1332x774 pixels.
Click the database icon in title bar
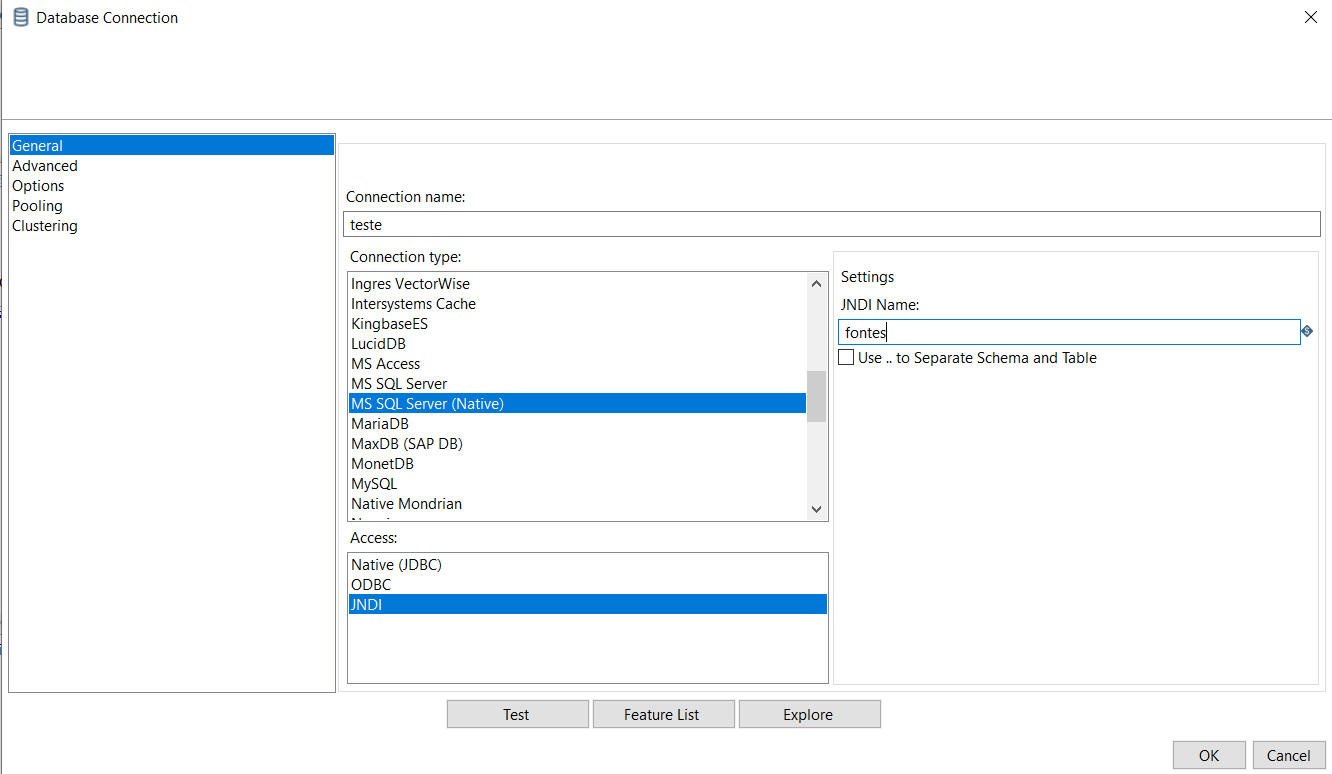click(20, 17)
